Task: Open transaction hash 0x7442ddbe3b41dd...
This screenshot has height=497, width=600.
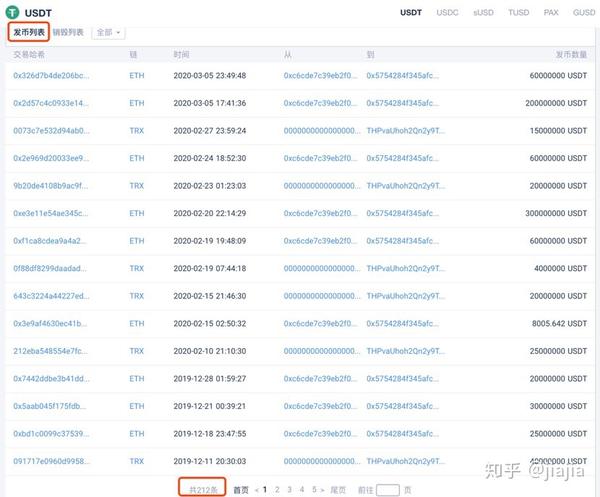Action: click(x=51, y=379)
